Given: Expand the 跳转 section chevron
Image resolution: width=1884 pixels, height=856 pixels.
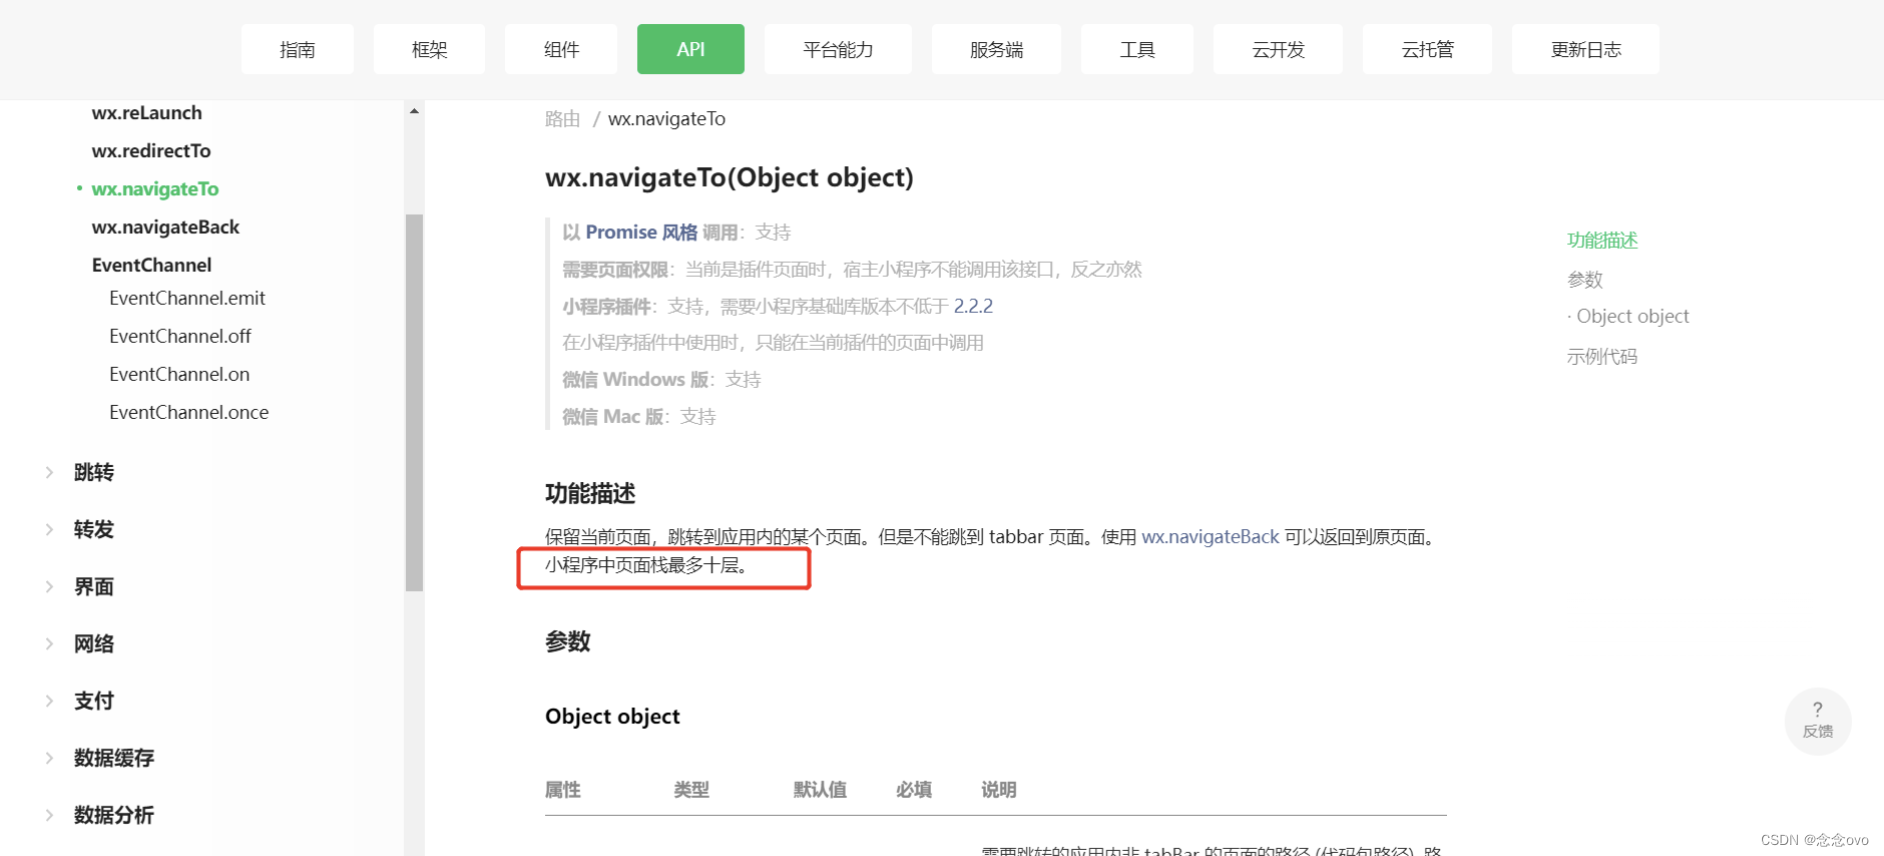Looking at the screenshot, I should point(49,472).
